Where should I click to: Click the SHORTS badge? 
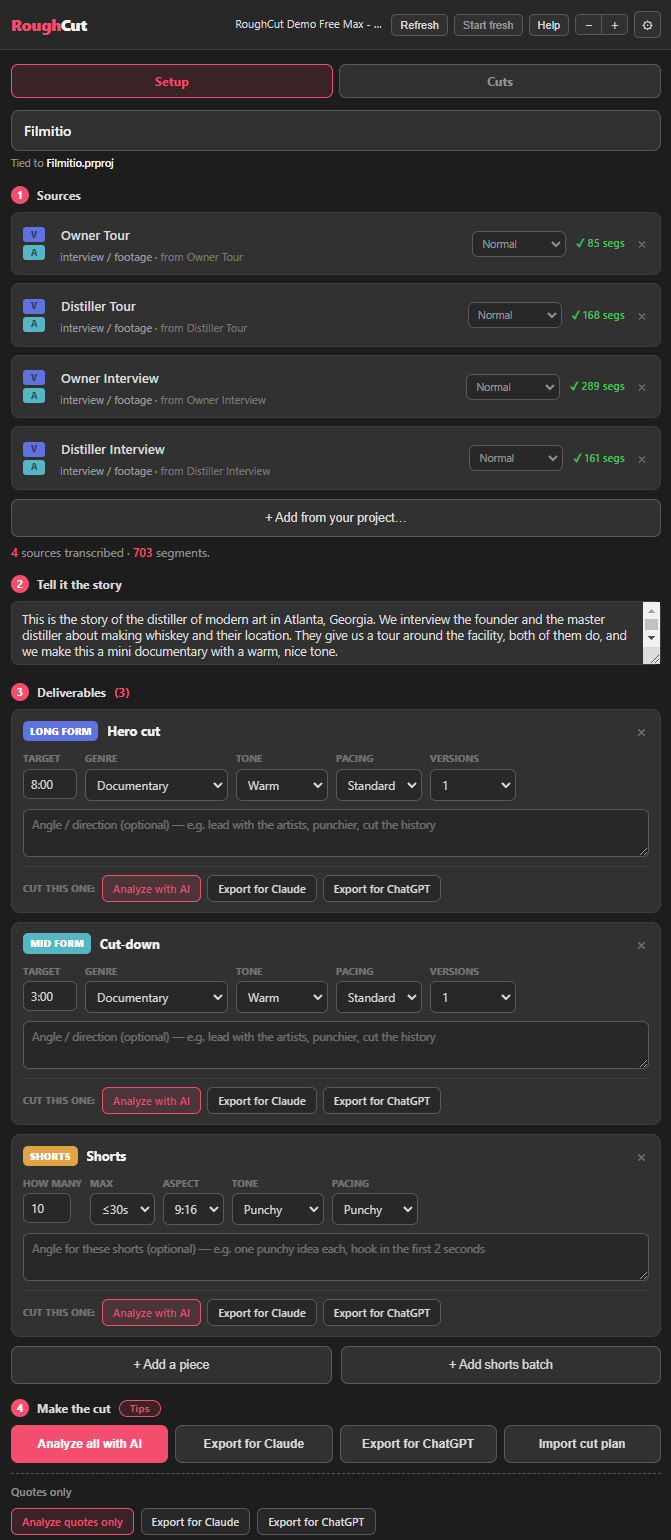(50, 1156)
